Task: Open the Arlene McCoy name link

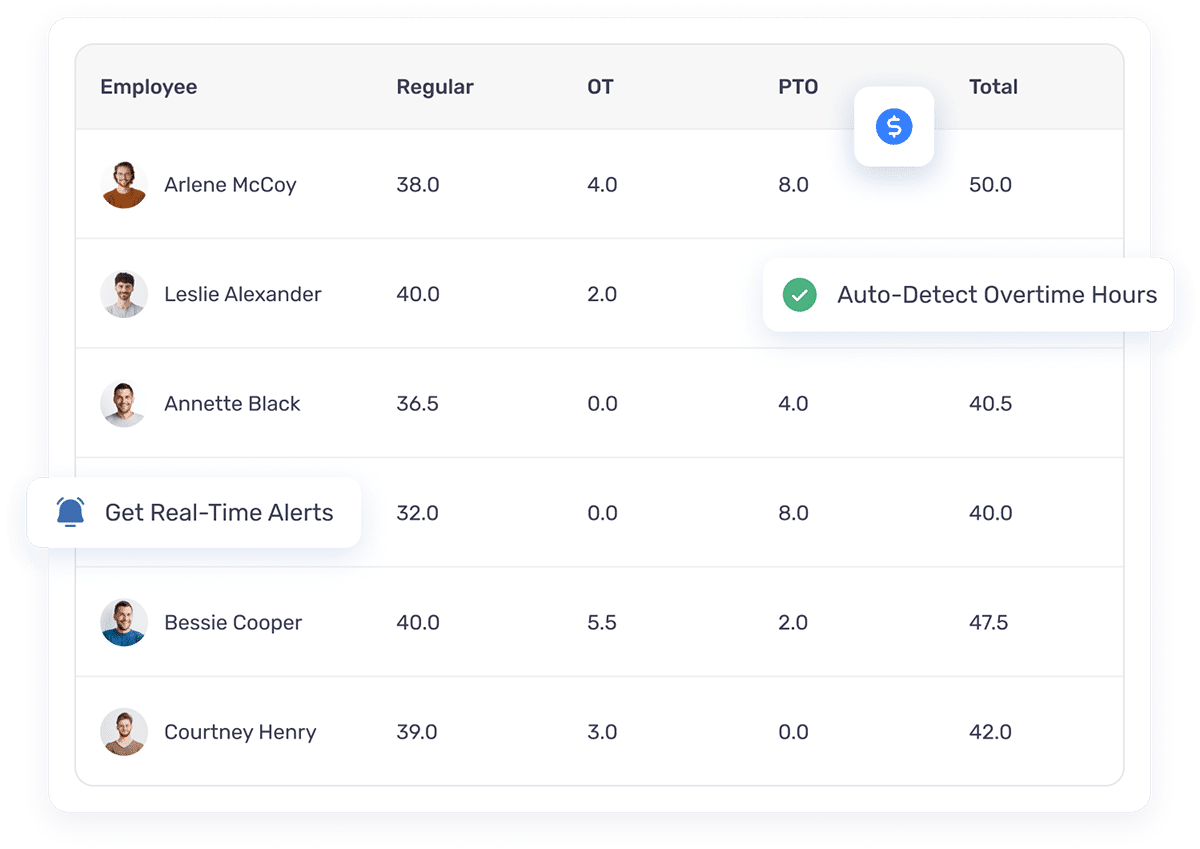Action: pos(230,185)
